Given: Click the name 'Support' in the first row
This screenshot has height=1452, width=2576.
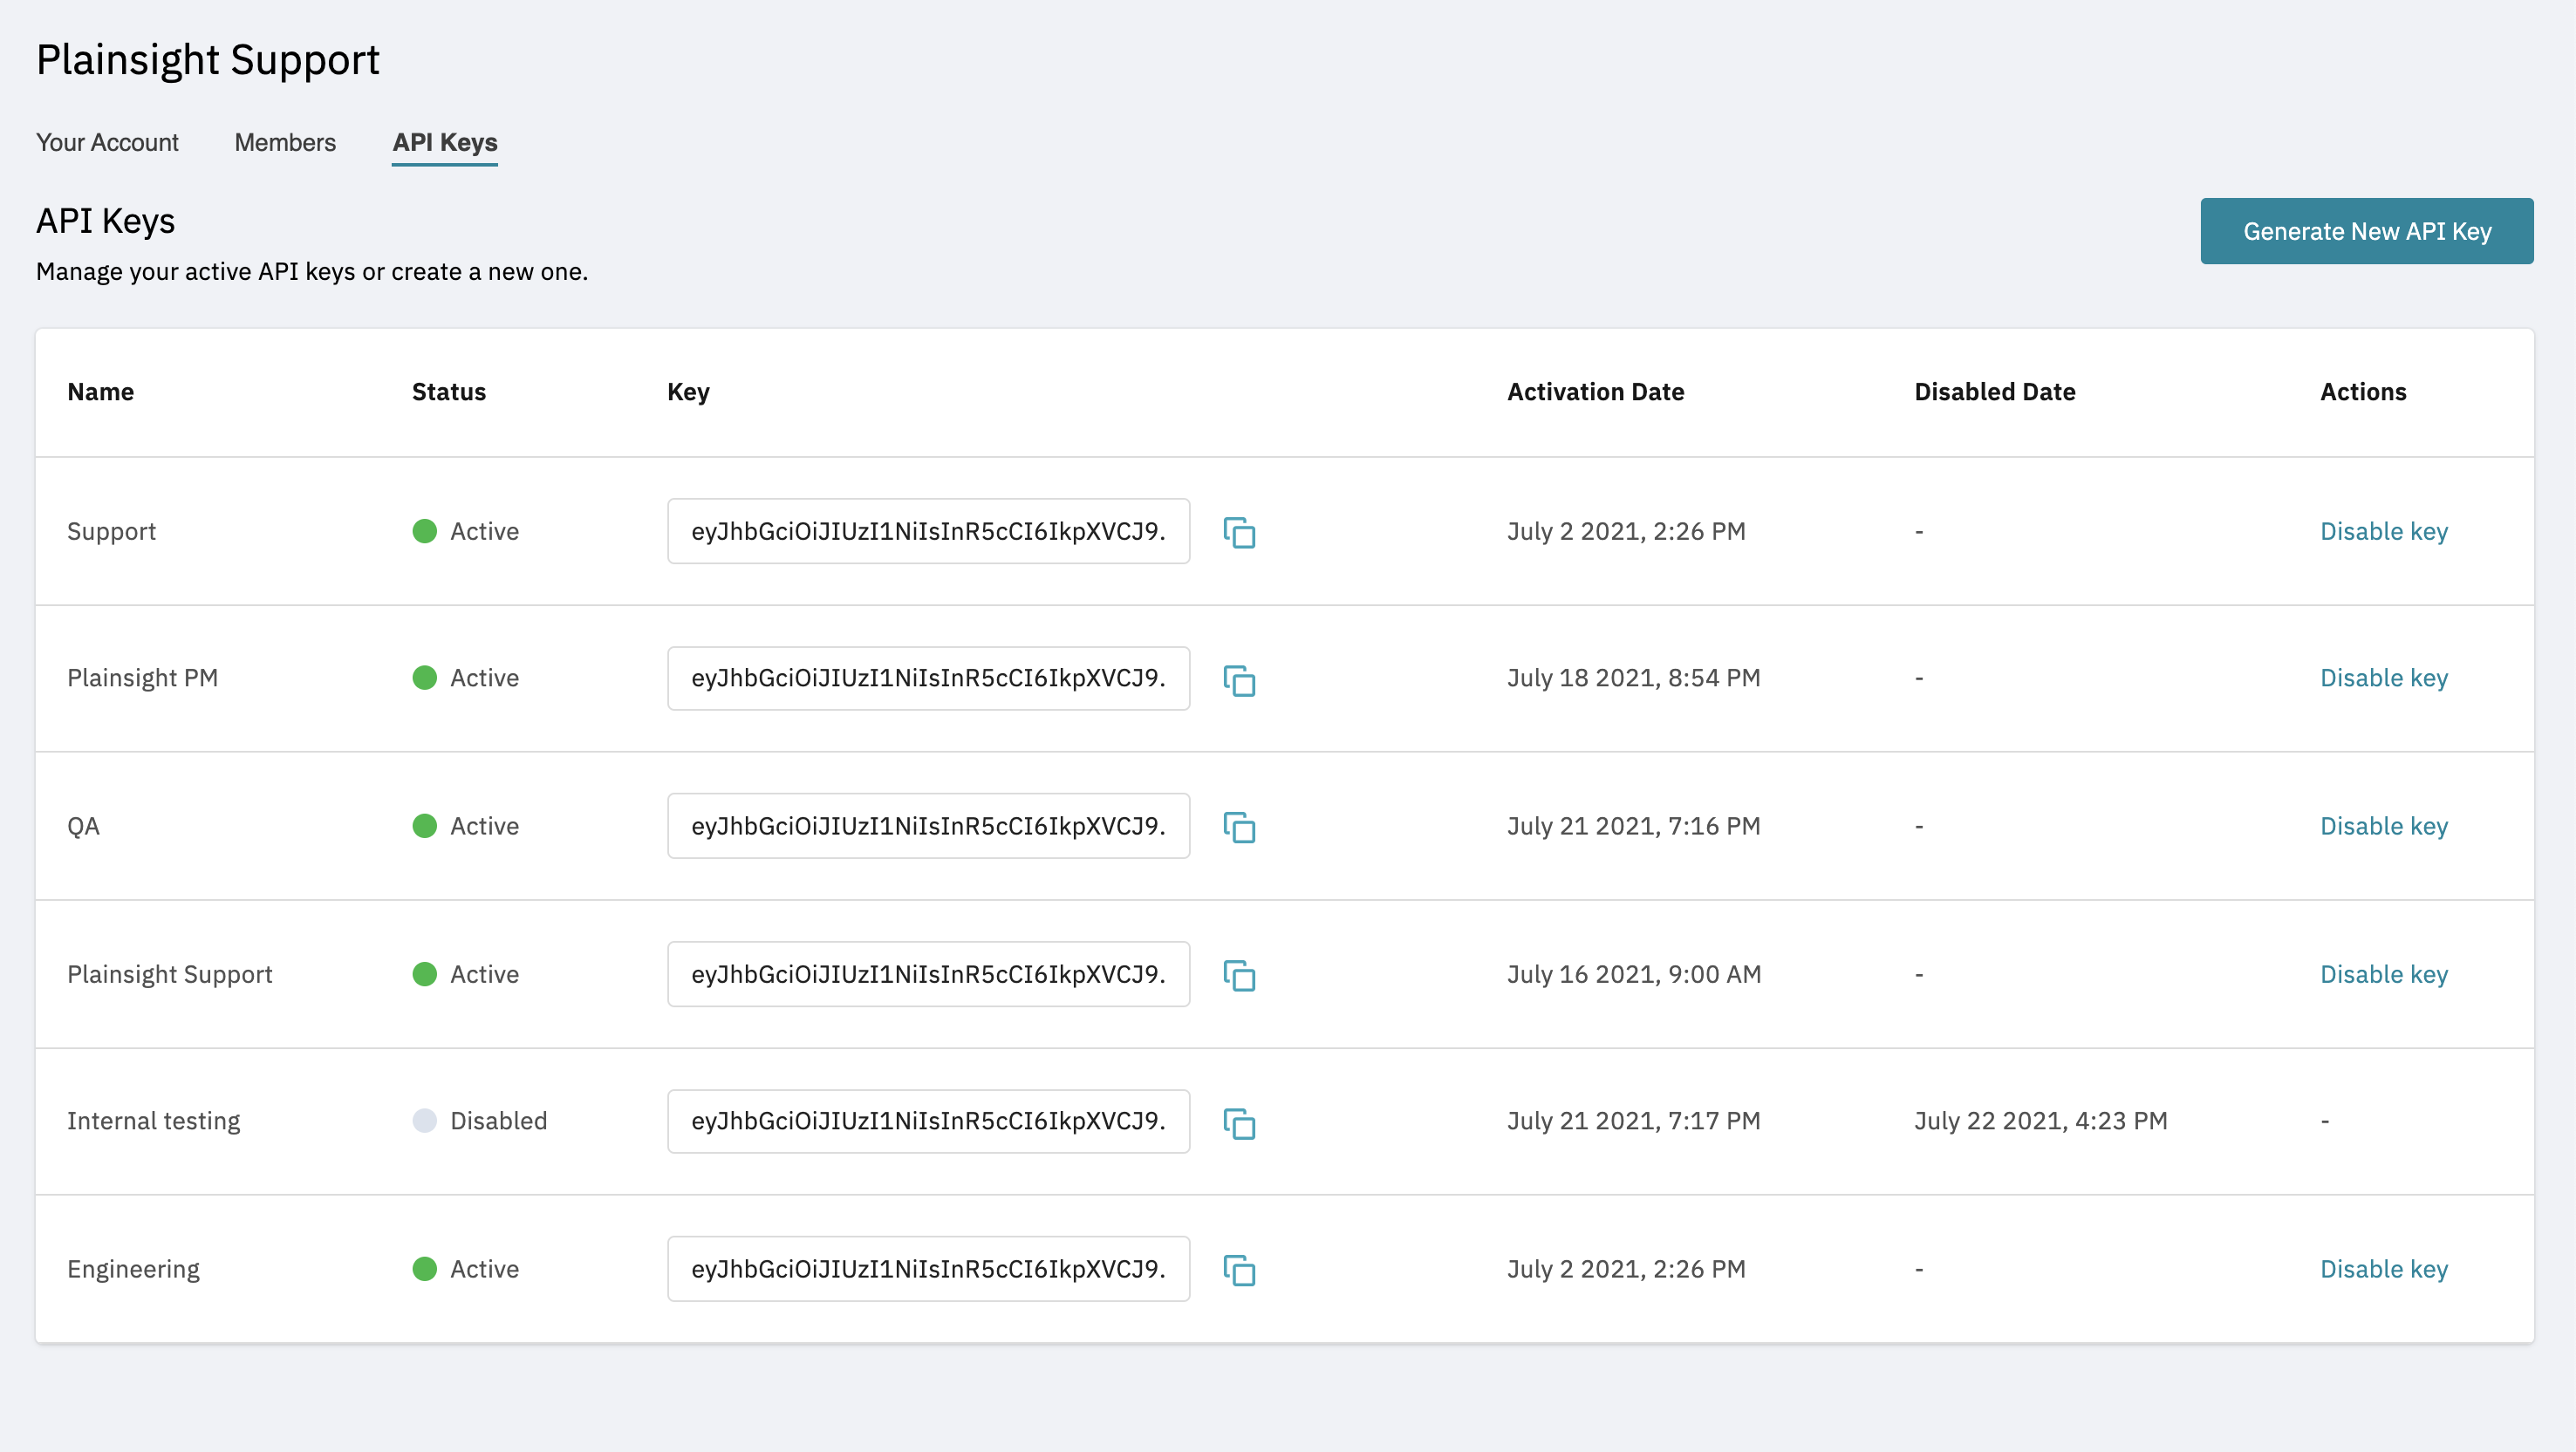Looking at the screenshot, I should (111, 531).
